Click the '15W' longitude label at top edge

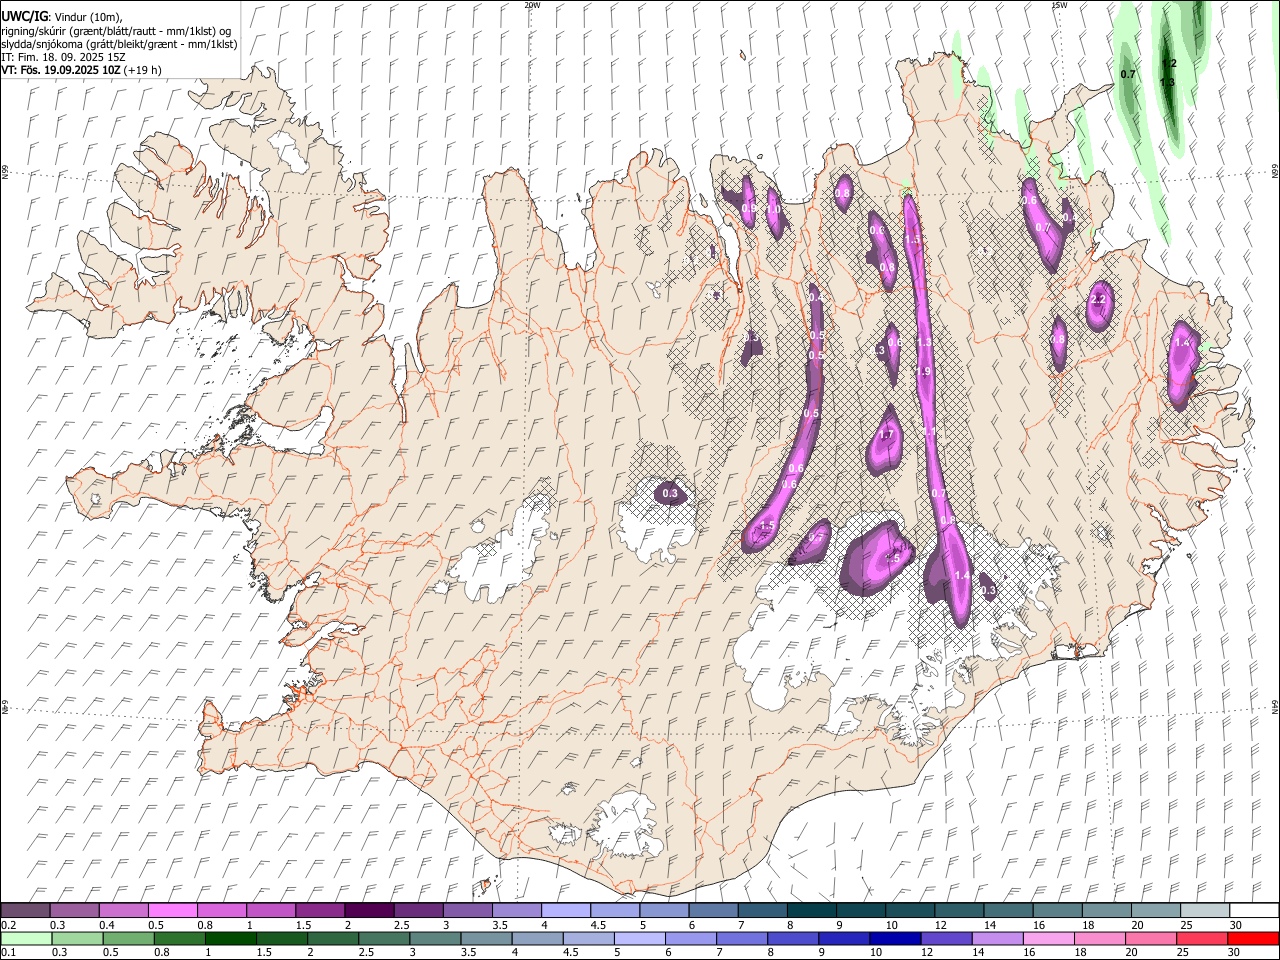click(x=1060, y=5)
